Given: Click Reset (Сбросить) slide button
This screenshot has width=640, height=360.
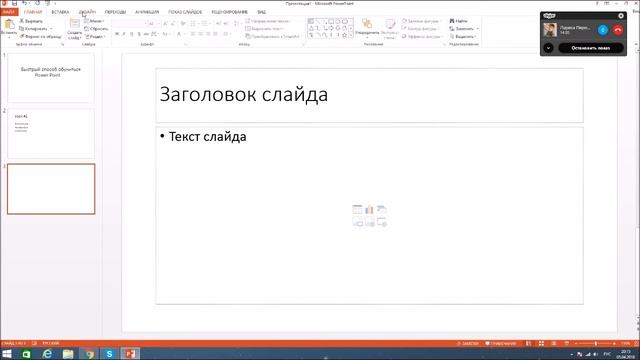Looking at the screenshot, I should point(96,29).
